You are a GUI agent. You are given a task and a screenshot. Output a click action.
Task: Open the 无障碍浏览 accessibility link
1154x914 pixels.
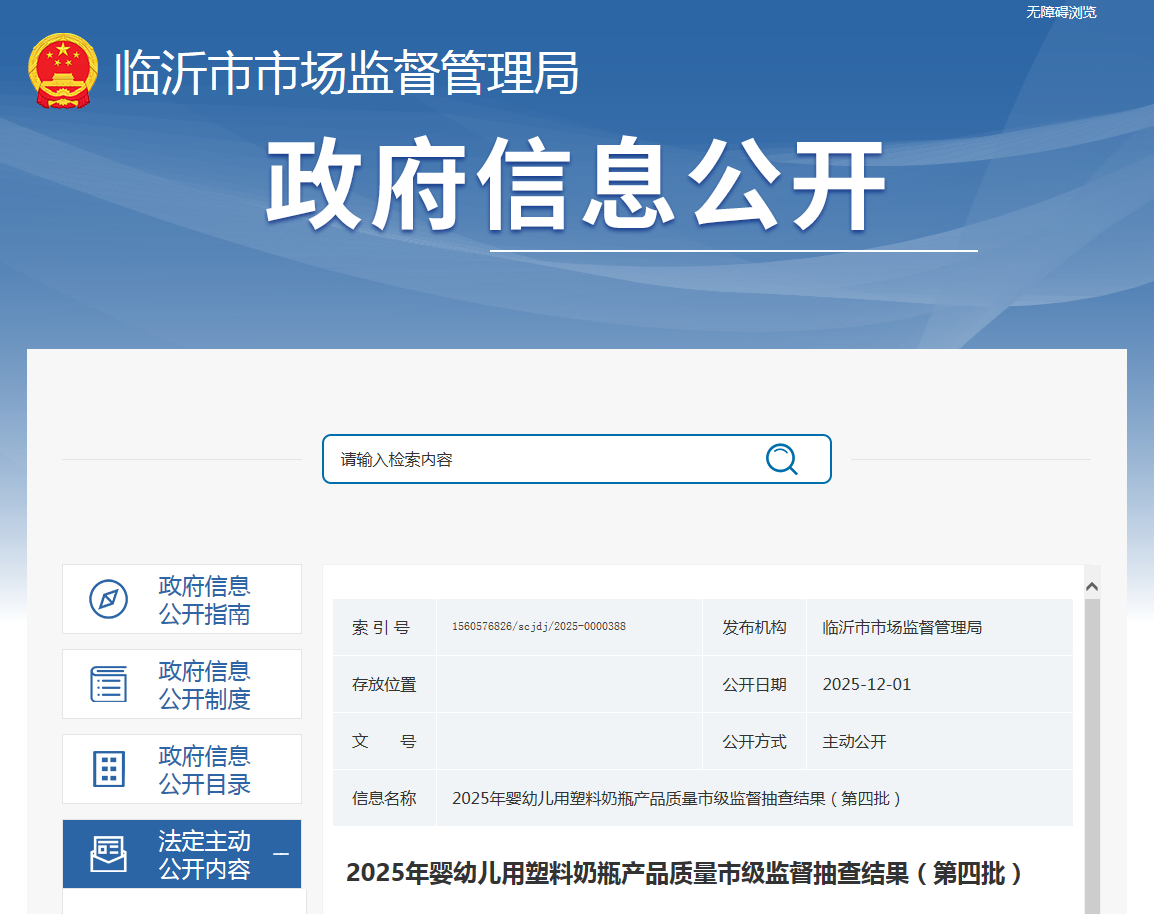(x=1061, y=12)
